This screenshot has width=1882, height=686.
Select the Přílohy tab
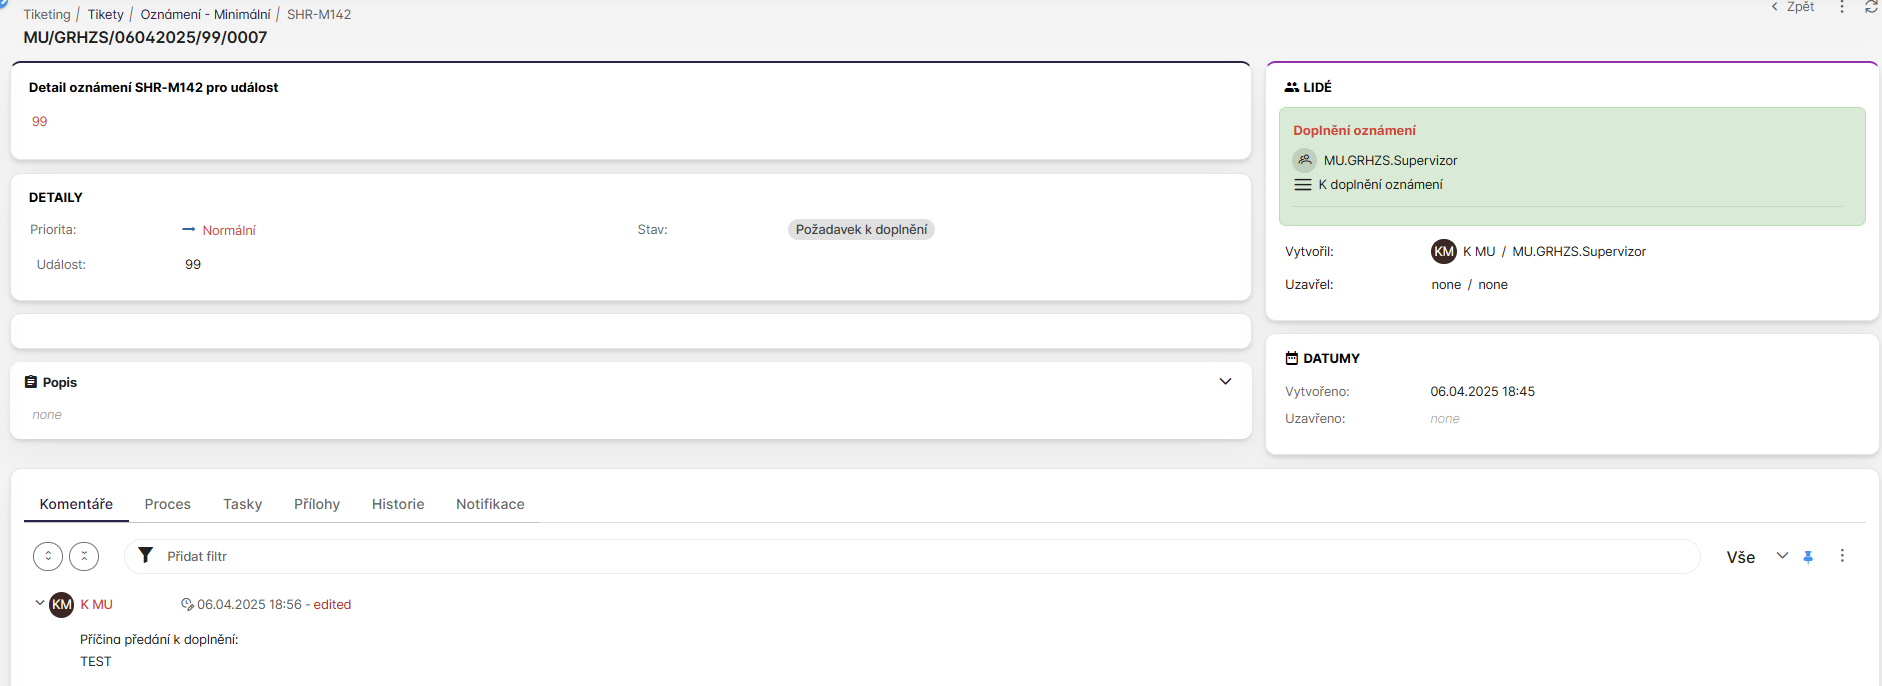pos(316,504)
